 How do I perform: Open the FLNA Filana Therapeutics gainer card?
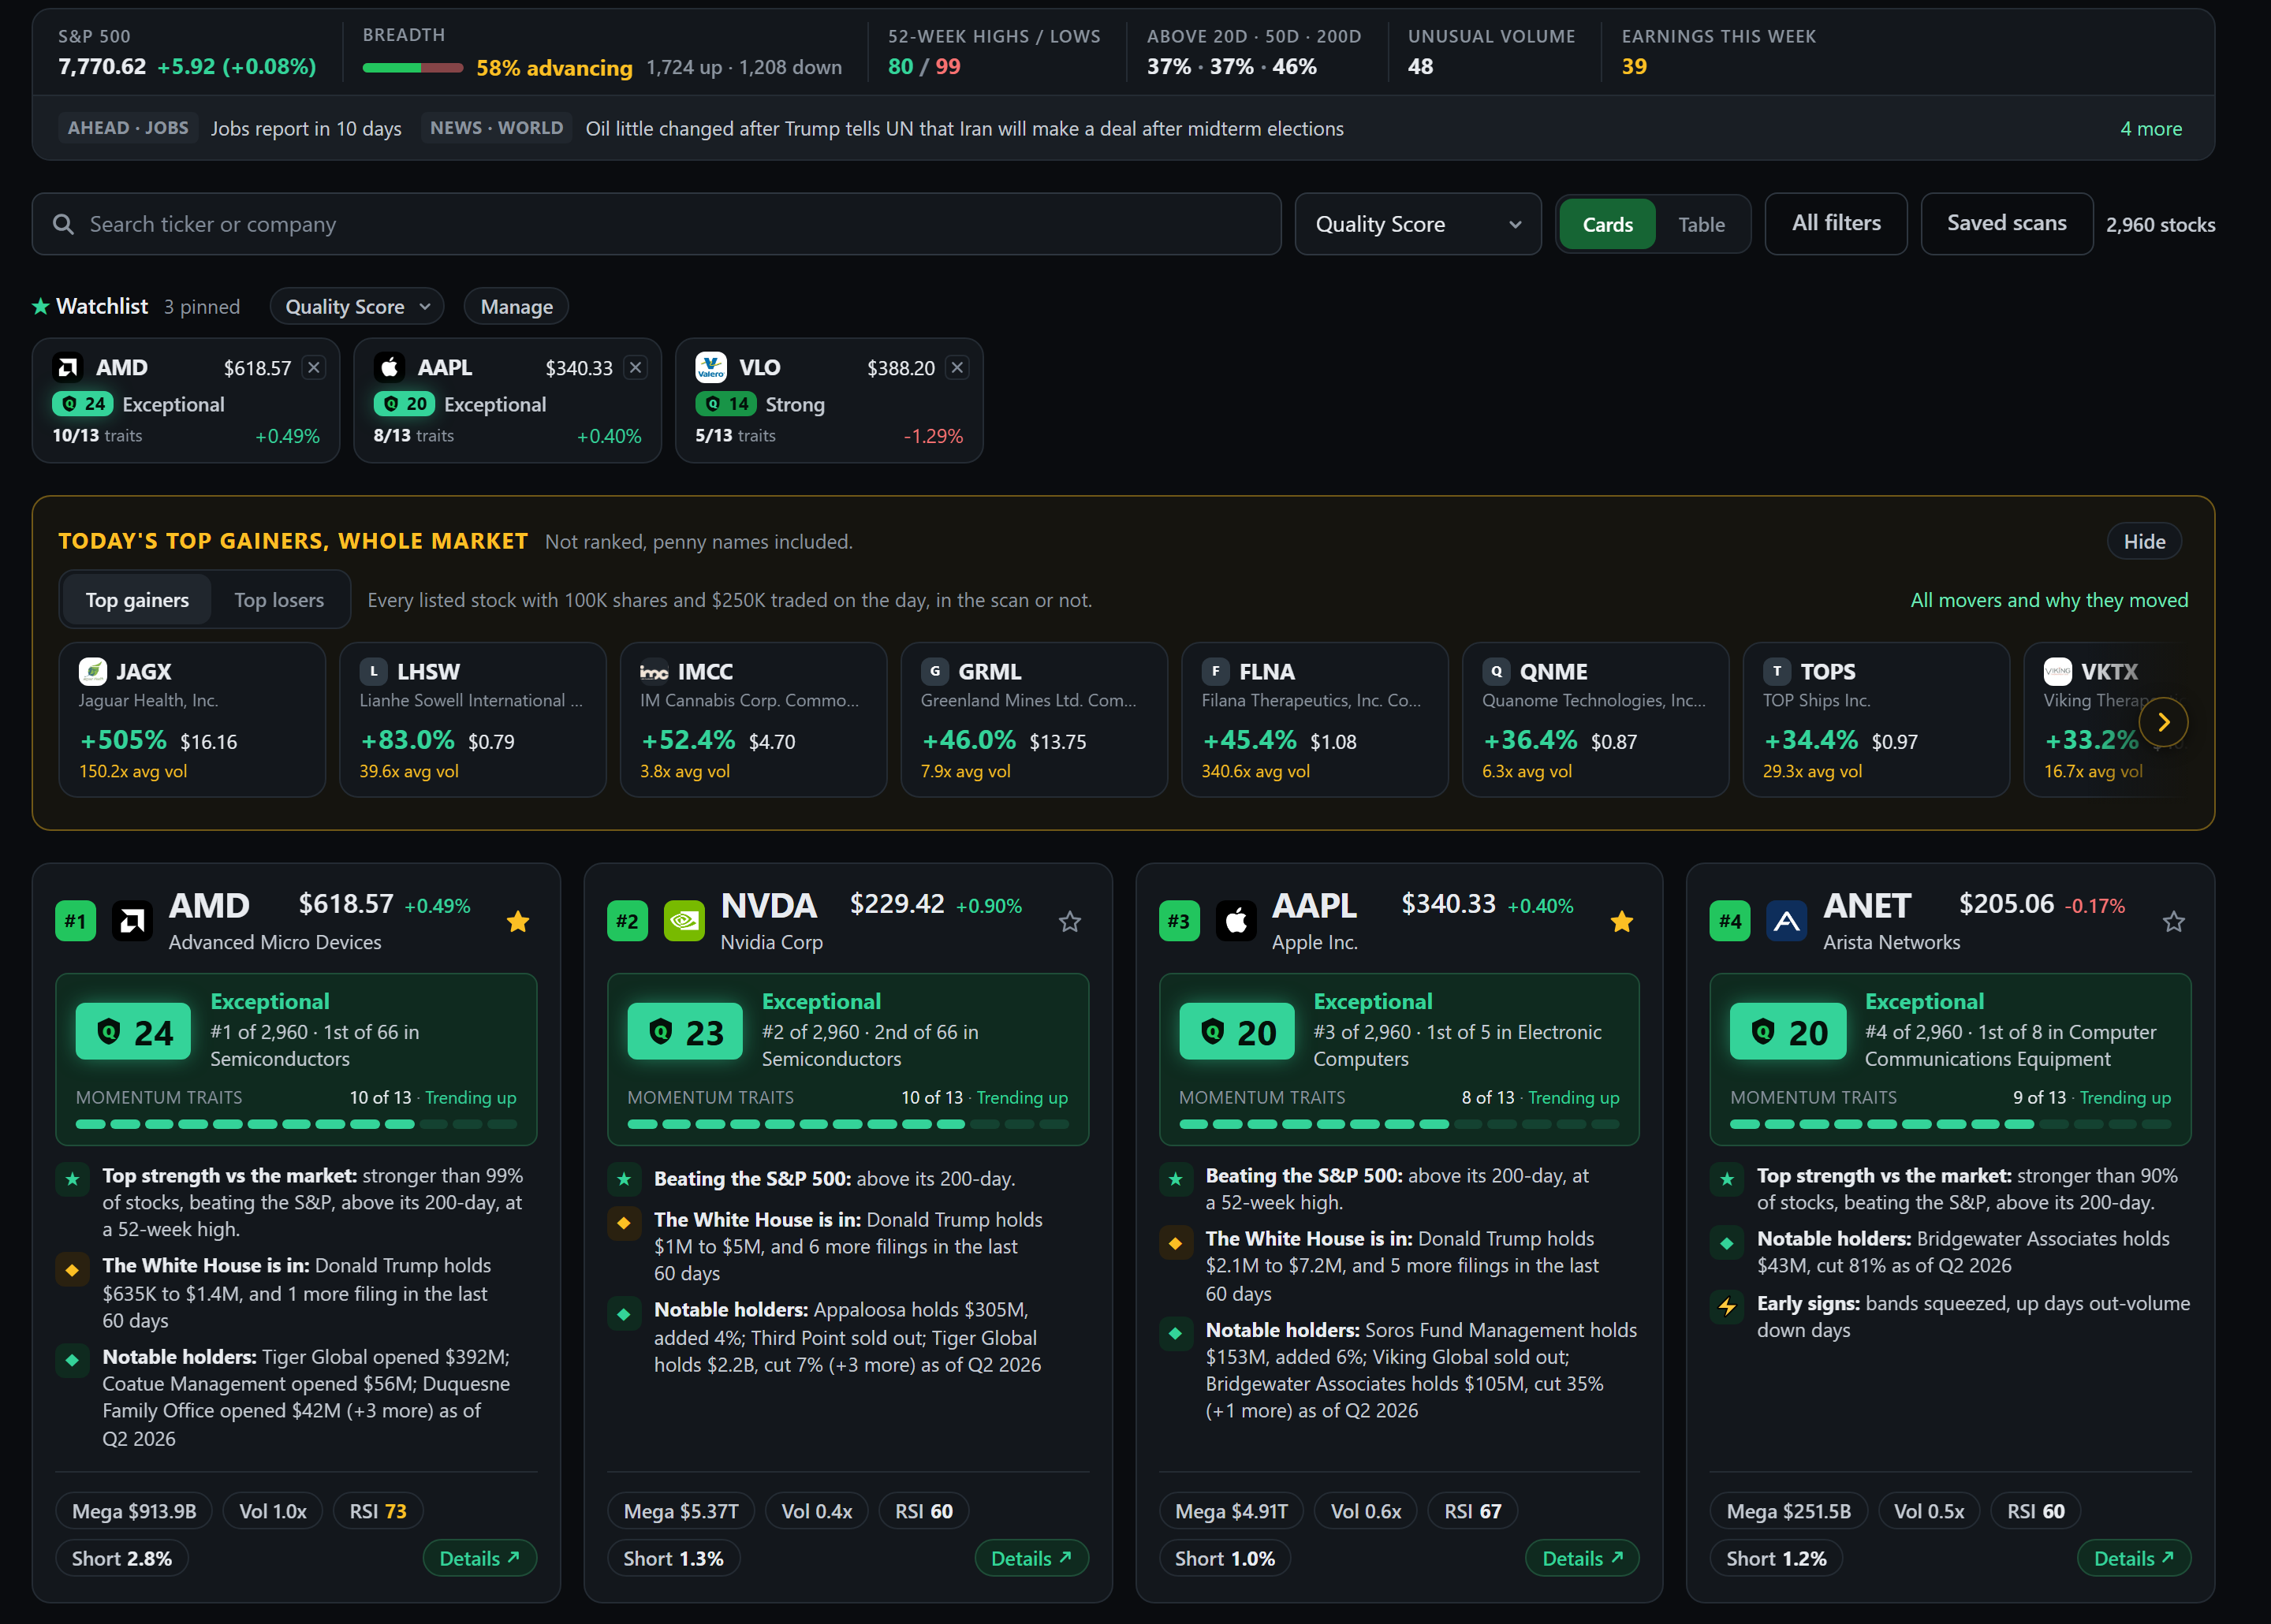tap(1314, 719)
